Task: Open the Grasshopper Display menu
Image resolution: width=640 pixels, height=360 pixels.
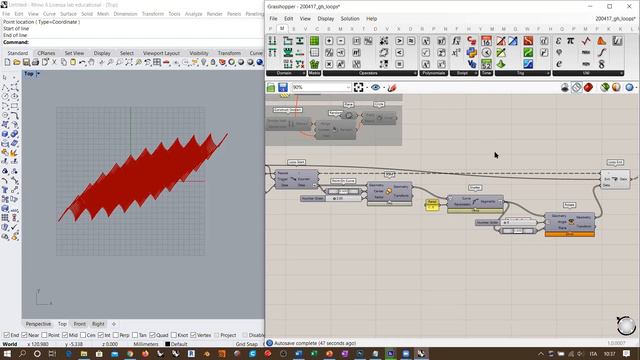Action: click(325, 19)
